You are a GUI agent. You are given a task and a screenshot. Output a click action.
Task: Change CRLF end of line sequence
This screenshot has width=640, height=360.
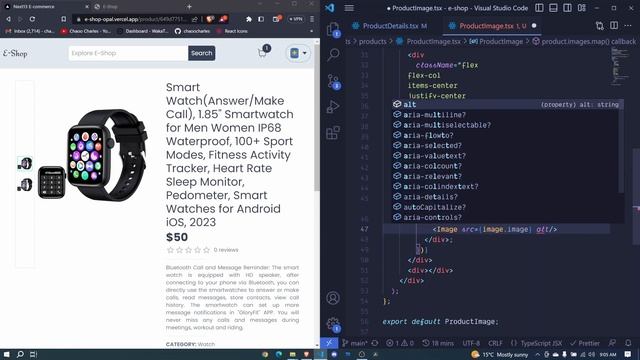click(495, 343)
